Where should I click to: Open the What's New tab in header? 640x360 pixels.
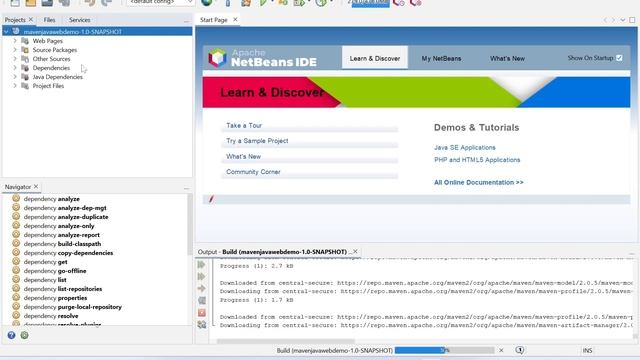click(x=507, y=58)
